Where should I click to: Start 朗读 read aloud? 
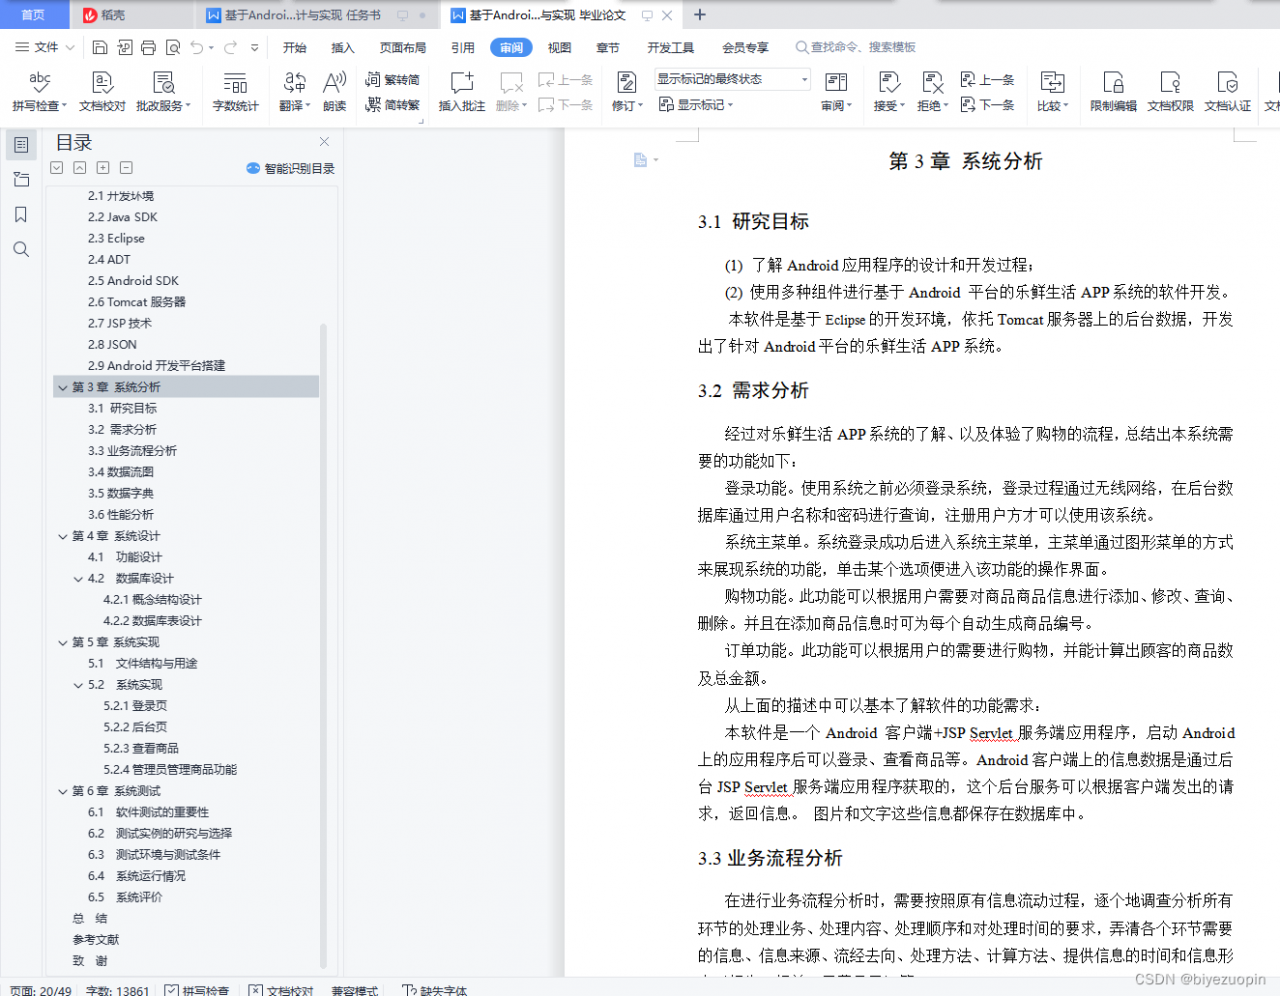(335, 91)
